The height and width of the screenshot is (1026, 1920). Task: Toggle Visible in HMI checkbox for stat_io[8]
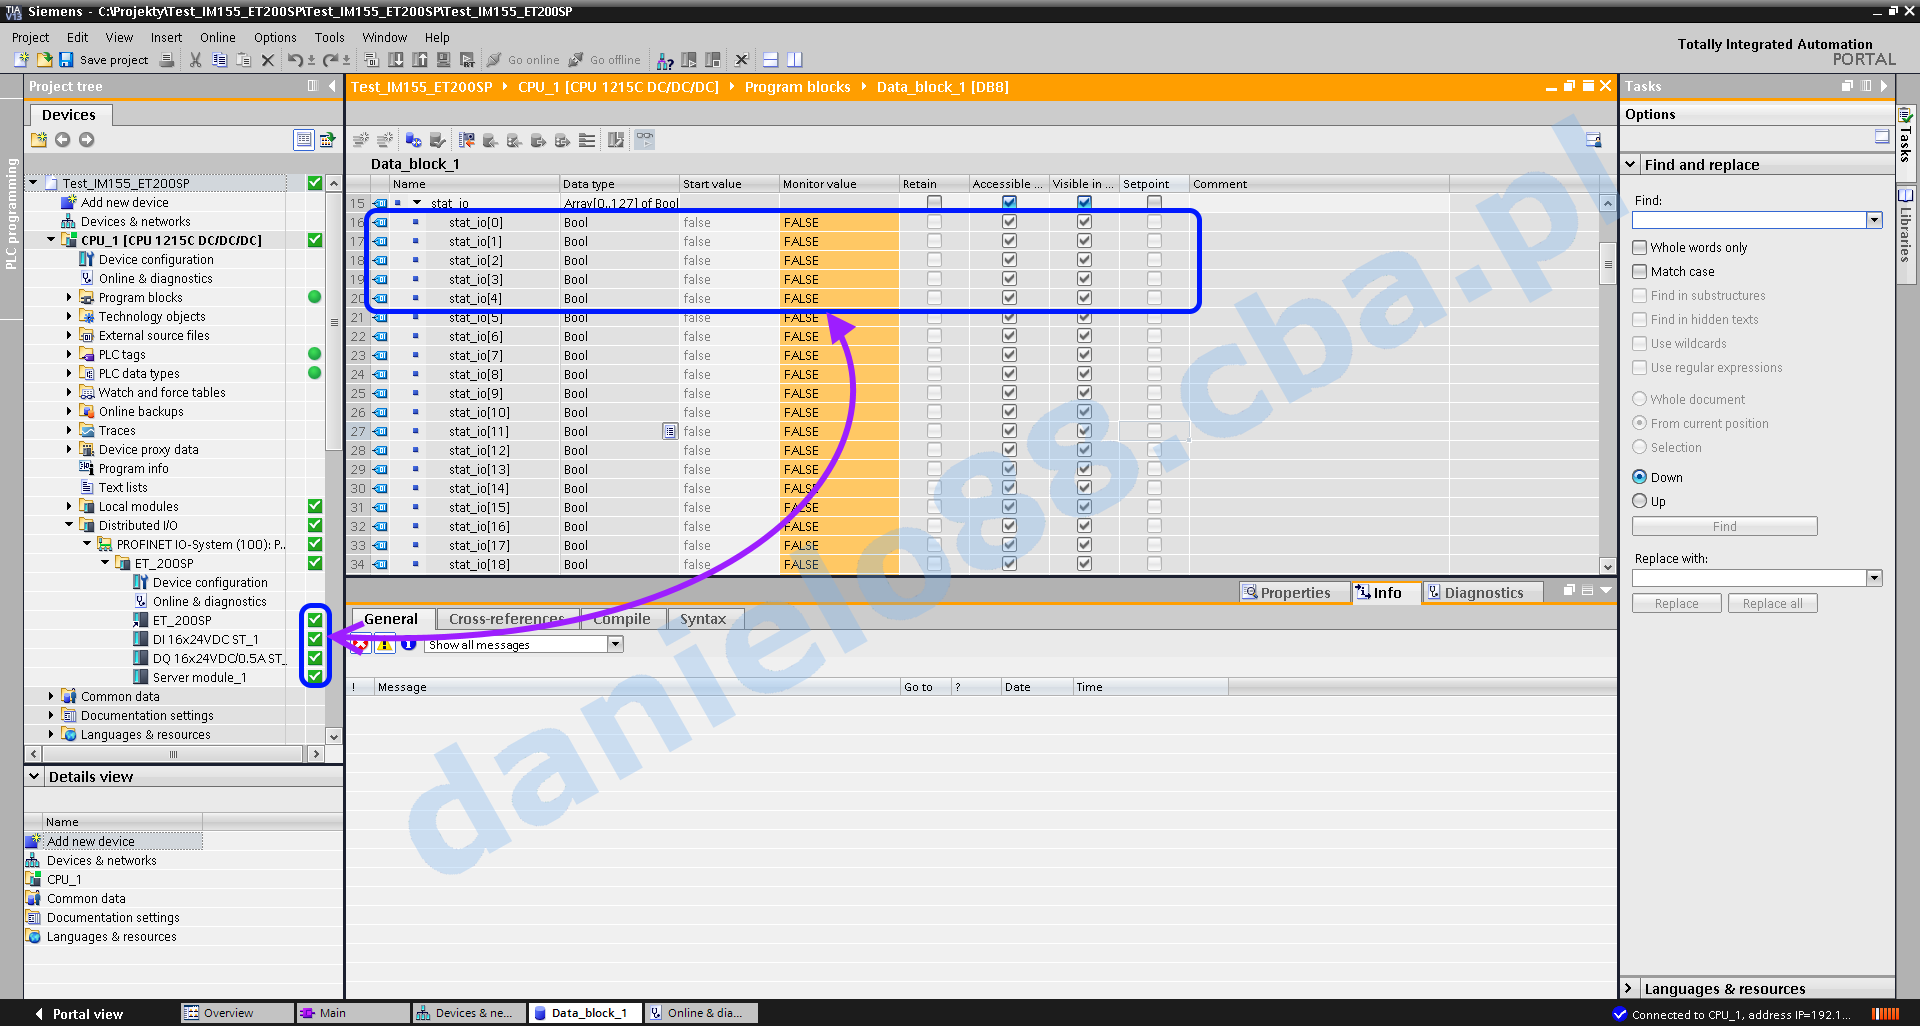[x=1084, y=374]
